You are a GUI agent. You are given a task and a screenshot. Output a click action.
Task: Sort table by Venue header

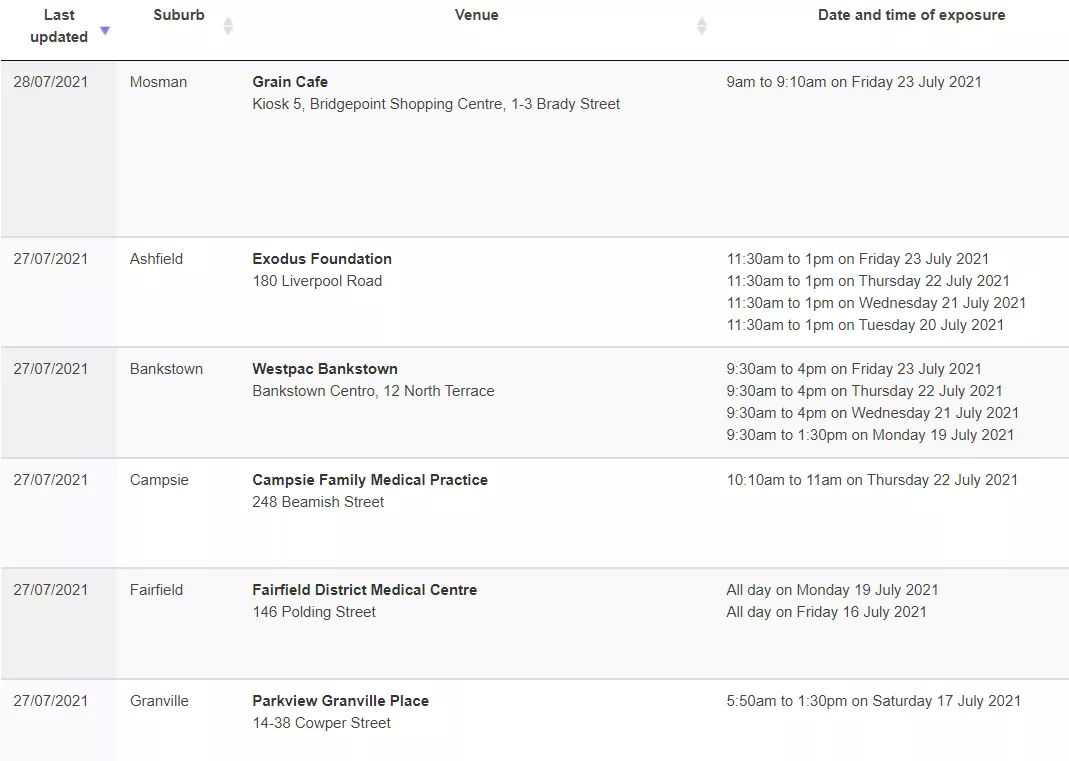477,15
